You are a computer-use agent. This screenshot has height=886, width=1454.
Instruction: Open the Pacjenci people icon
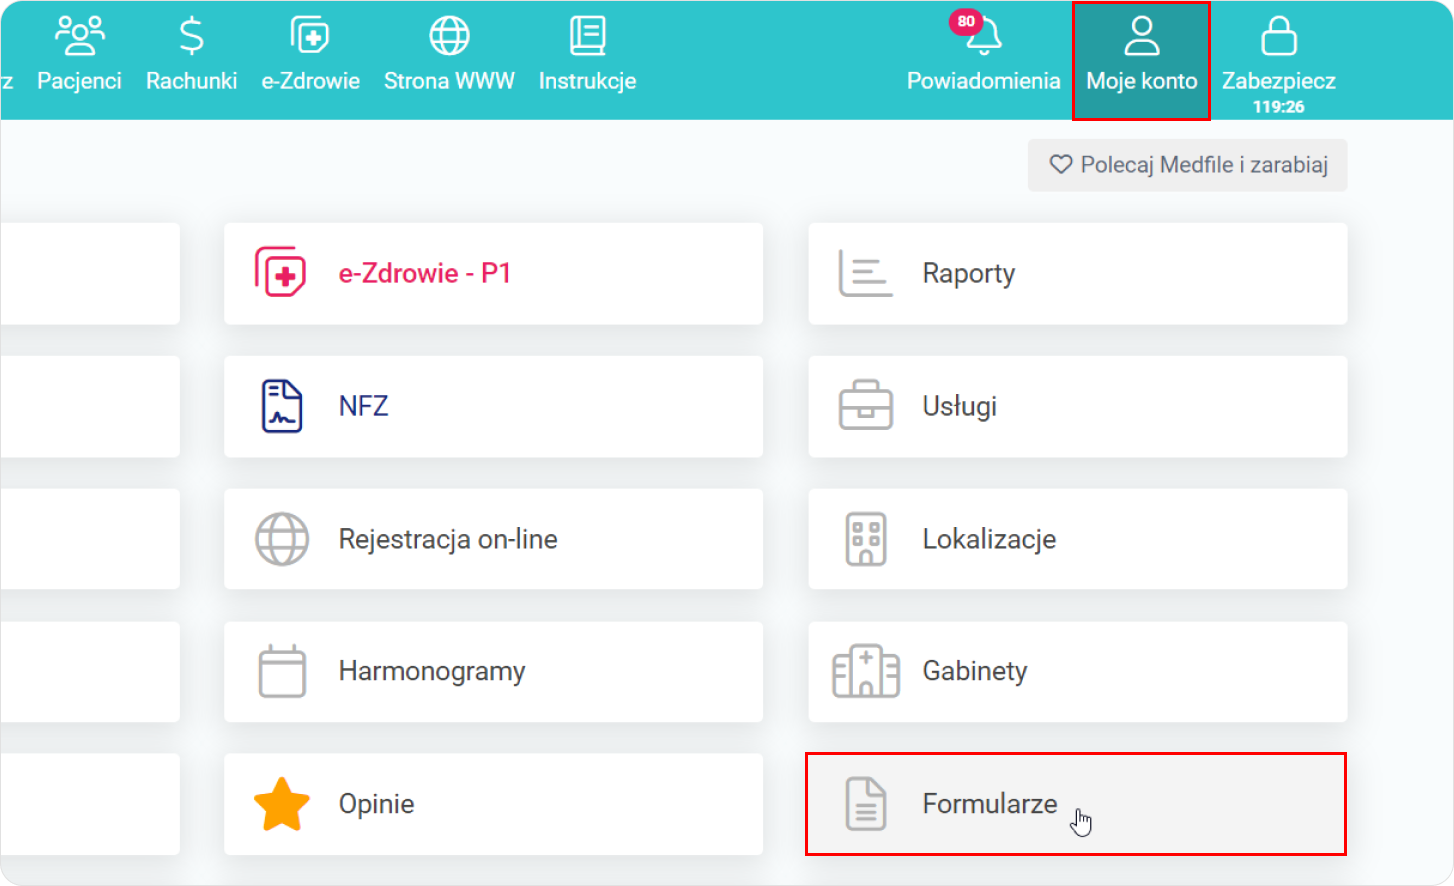79,37
